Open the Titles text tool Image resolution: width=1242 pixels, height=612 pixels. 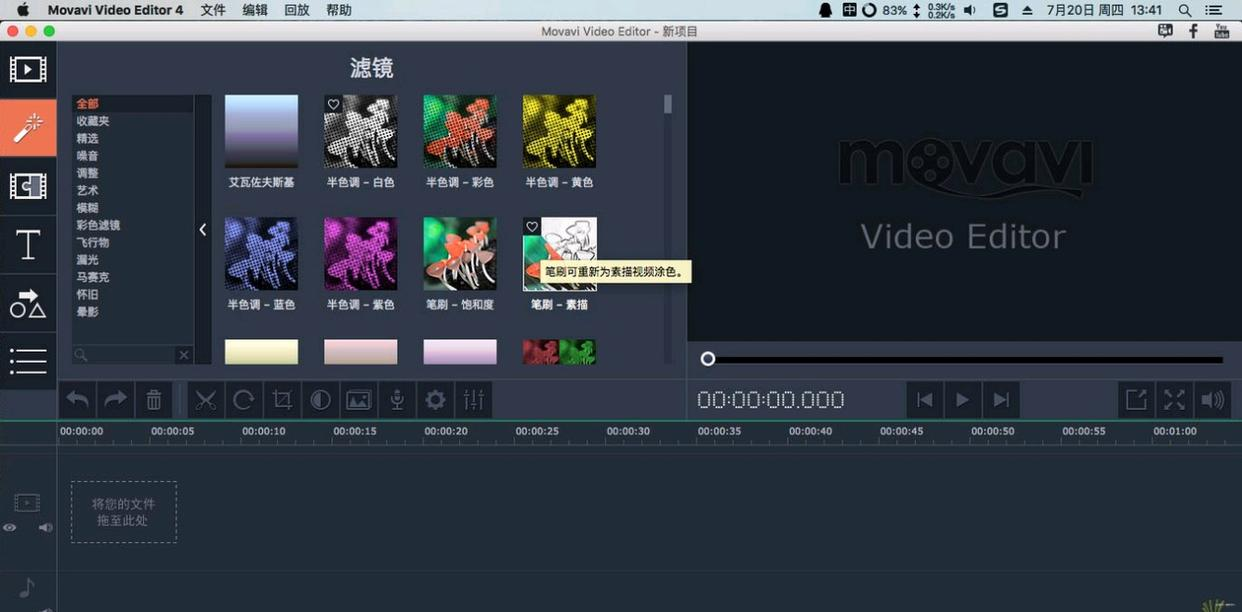pos(28,244)
